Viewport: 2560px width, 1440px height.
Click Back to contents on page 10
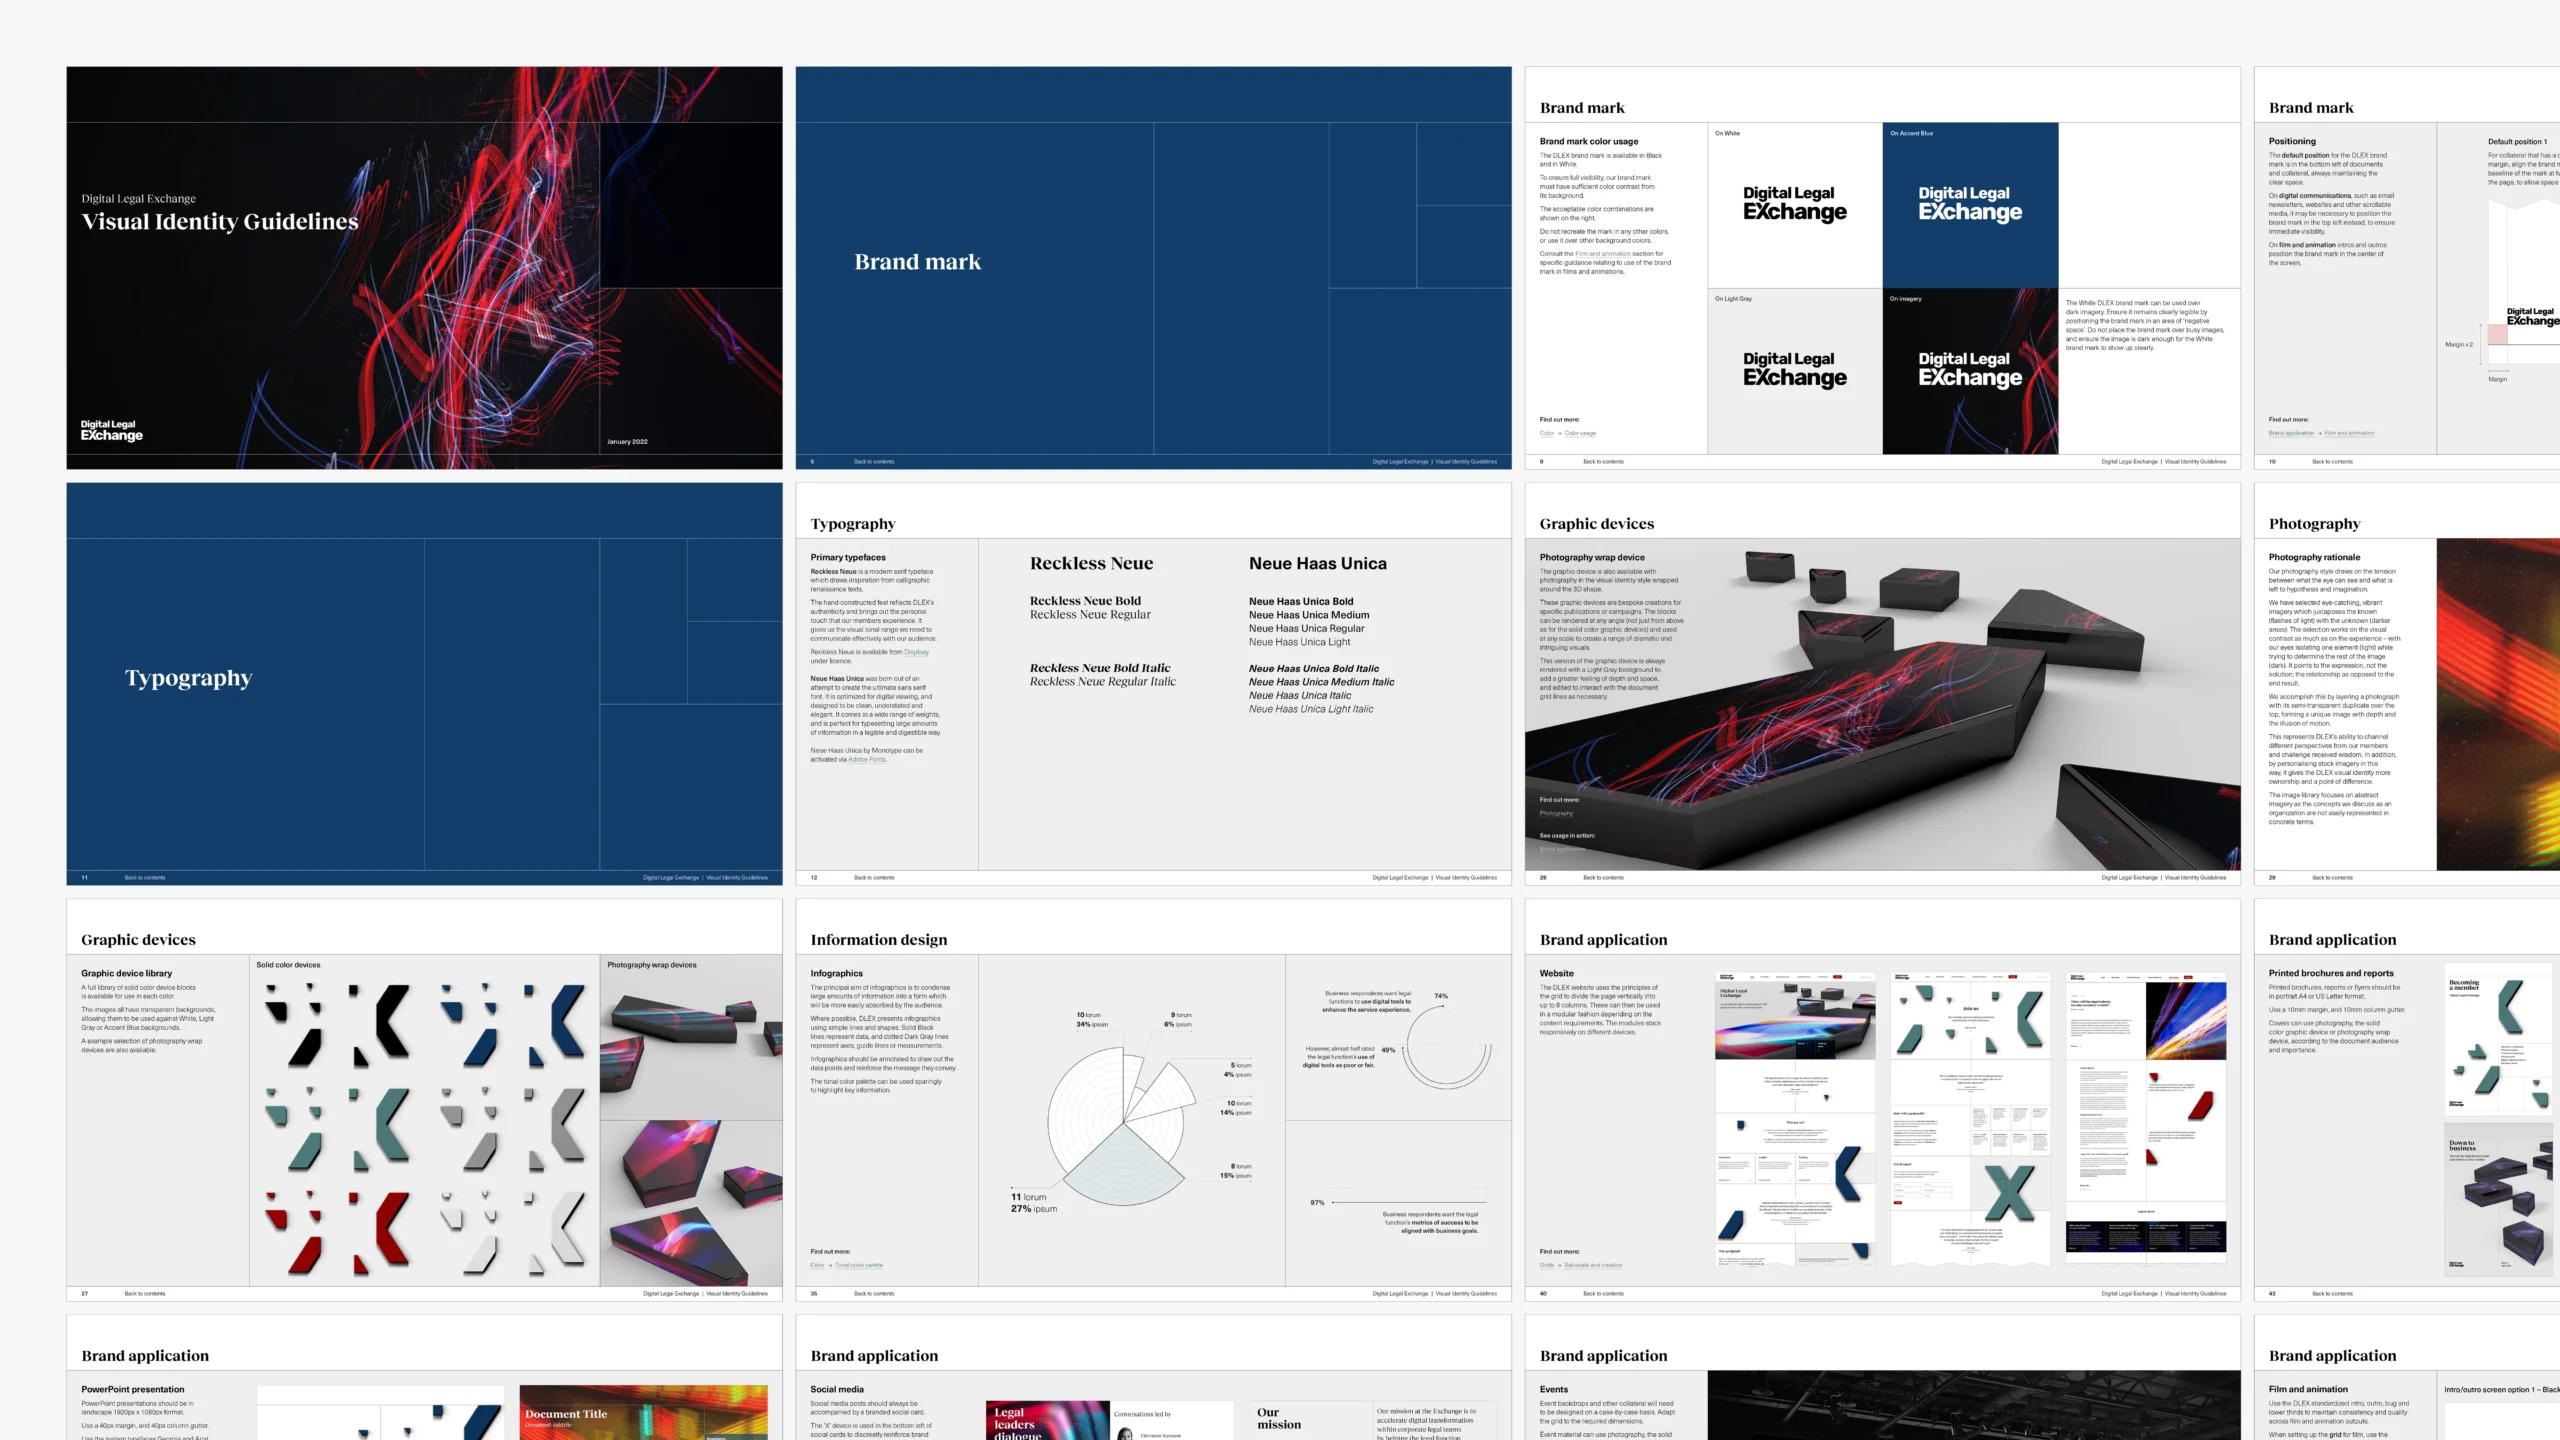pyautogui.click(x=2332, y=462)
